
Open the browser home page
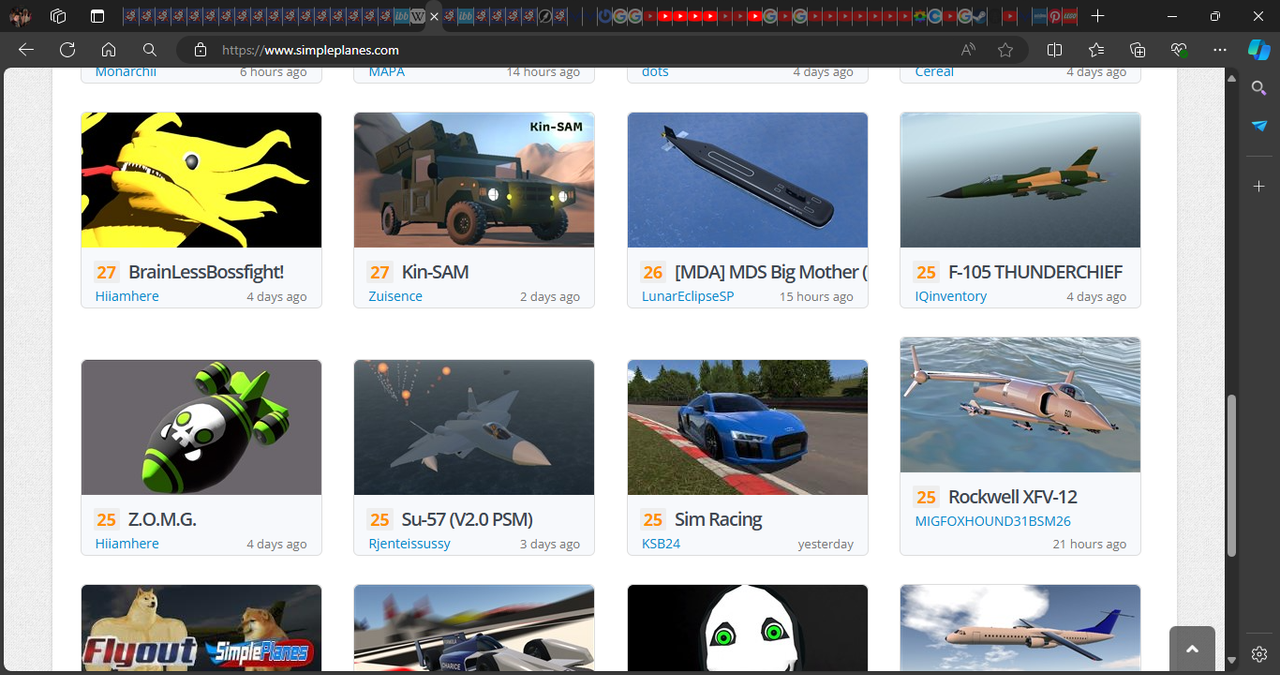108,49
